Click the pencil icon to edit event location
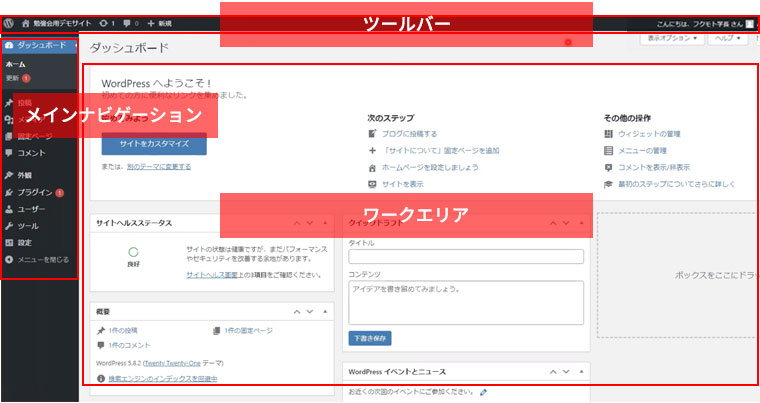Image resolution: width=760 pixels, height=403 pixels. click(x=483, y=392)
